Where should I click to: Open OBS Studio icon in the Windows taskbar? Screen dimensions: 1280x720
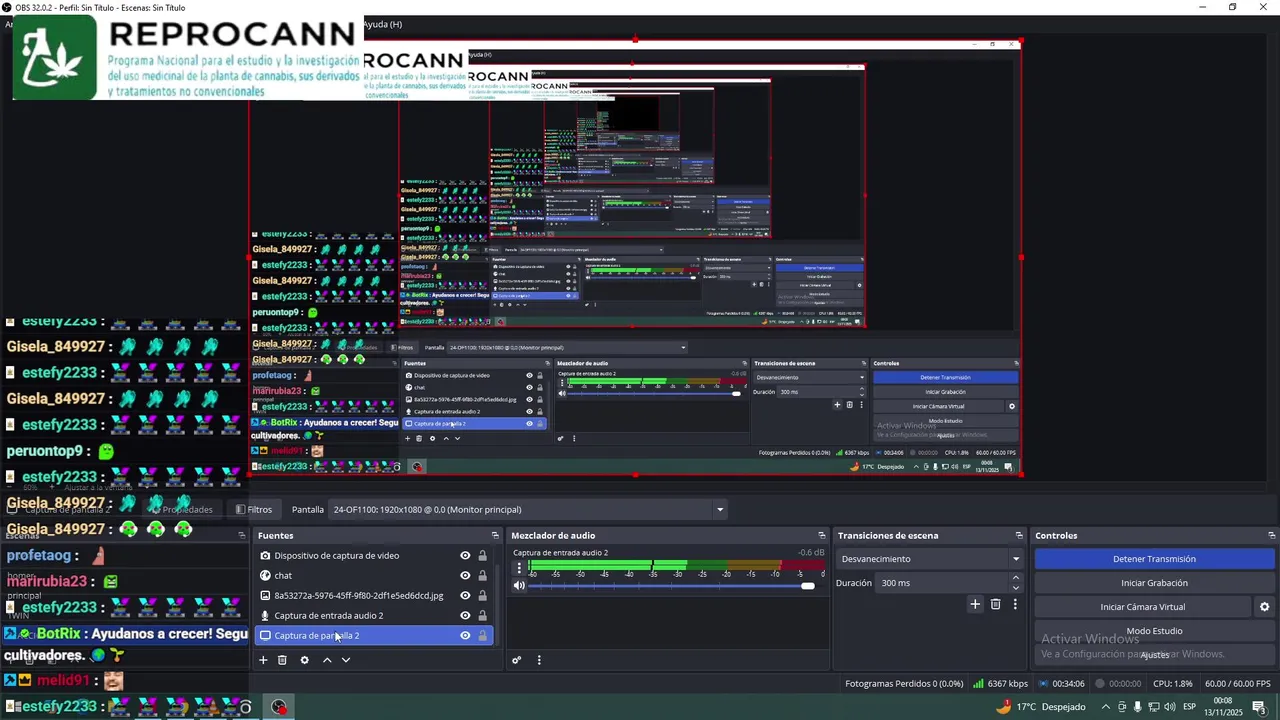tap(279, 707)
